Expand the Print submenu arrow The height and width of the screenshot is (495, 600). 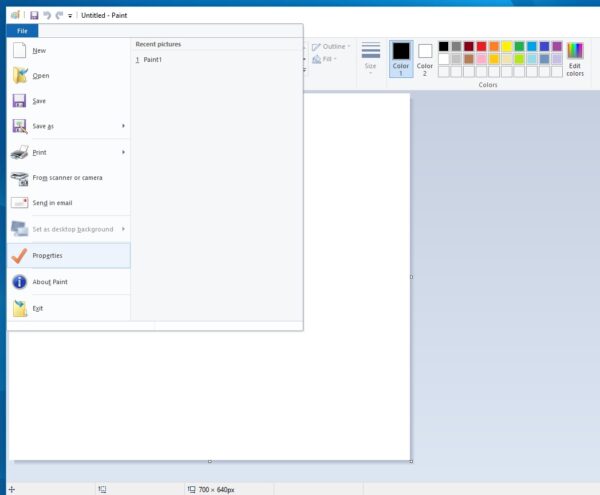(123, 152)
